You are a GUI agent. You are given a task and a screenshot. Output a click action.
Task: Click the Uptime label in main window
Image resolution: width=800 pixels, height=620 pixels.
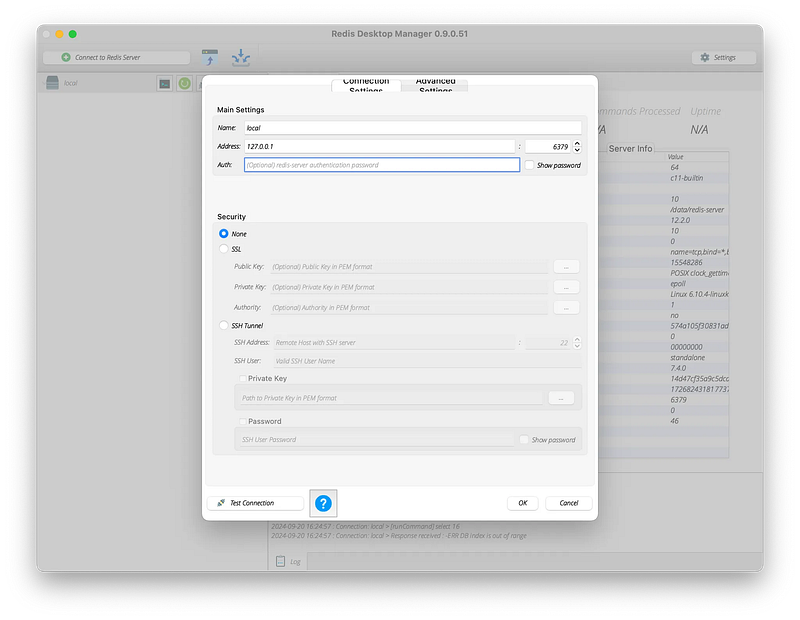point(706,111)
